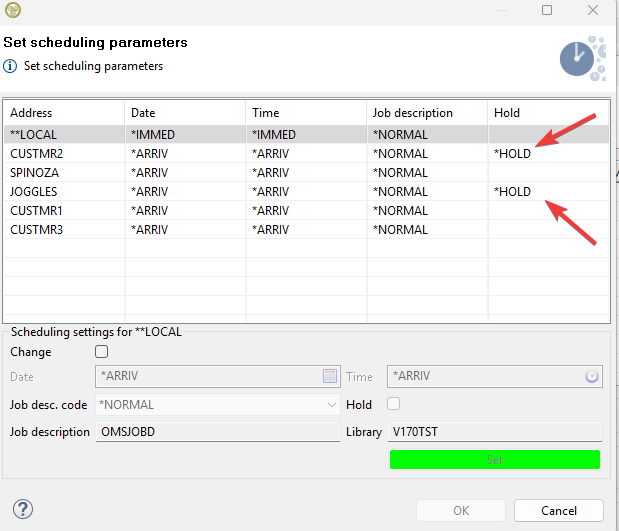Image resolution: width=619 pixels, height=531 pixels.
Task: Click the Job description column header
Action: pos(427,113)
